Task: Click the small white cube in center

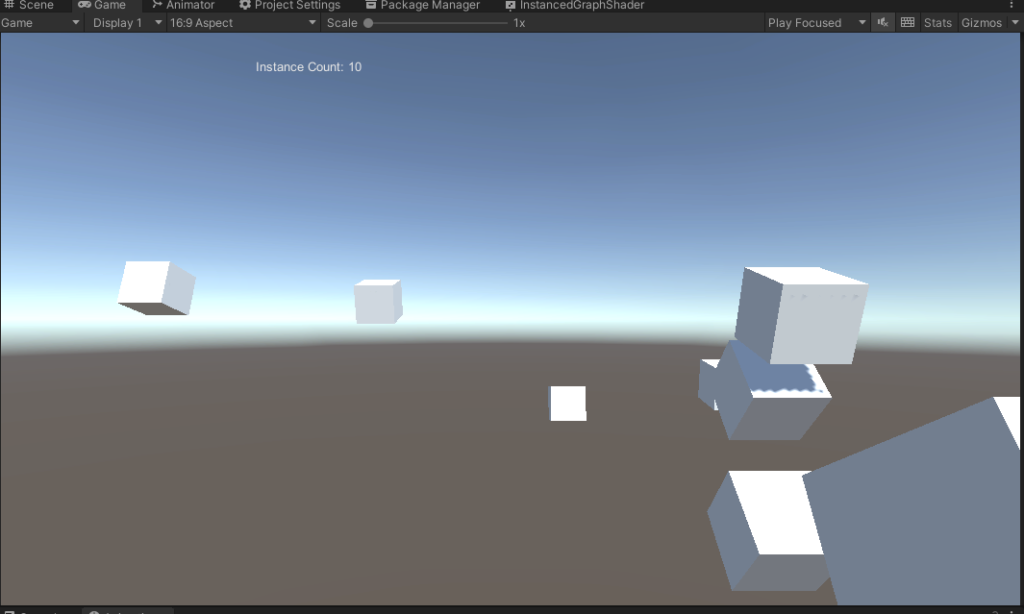Action: click(568, 403)
